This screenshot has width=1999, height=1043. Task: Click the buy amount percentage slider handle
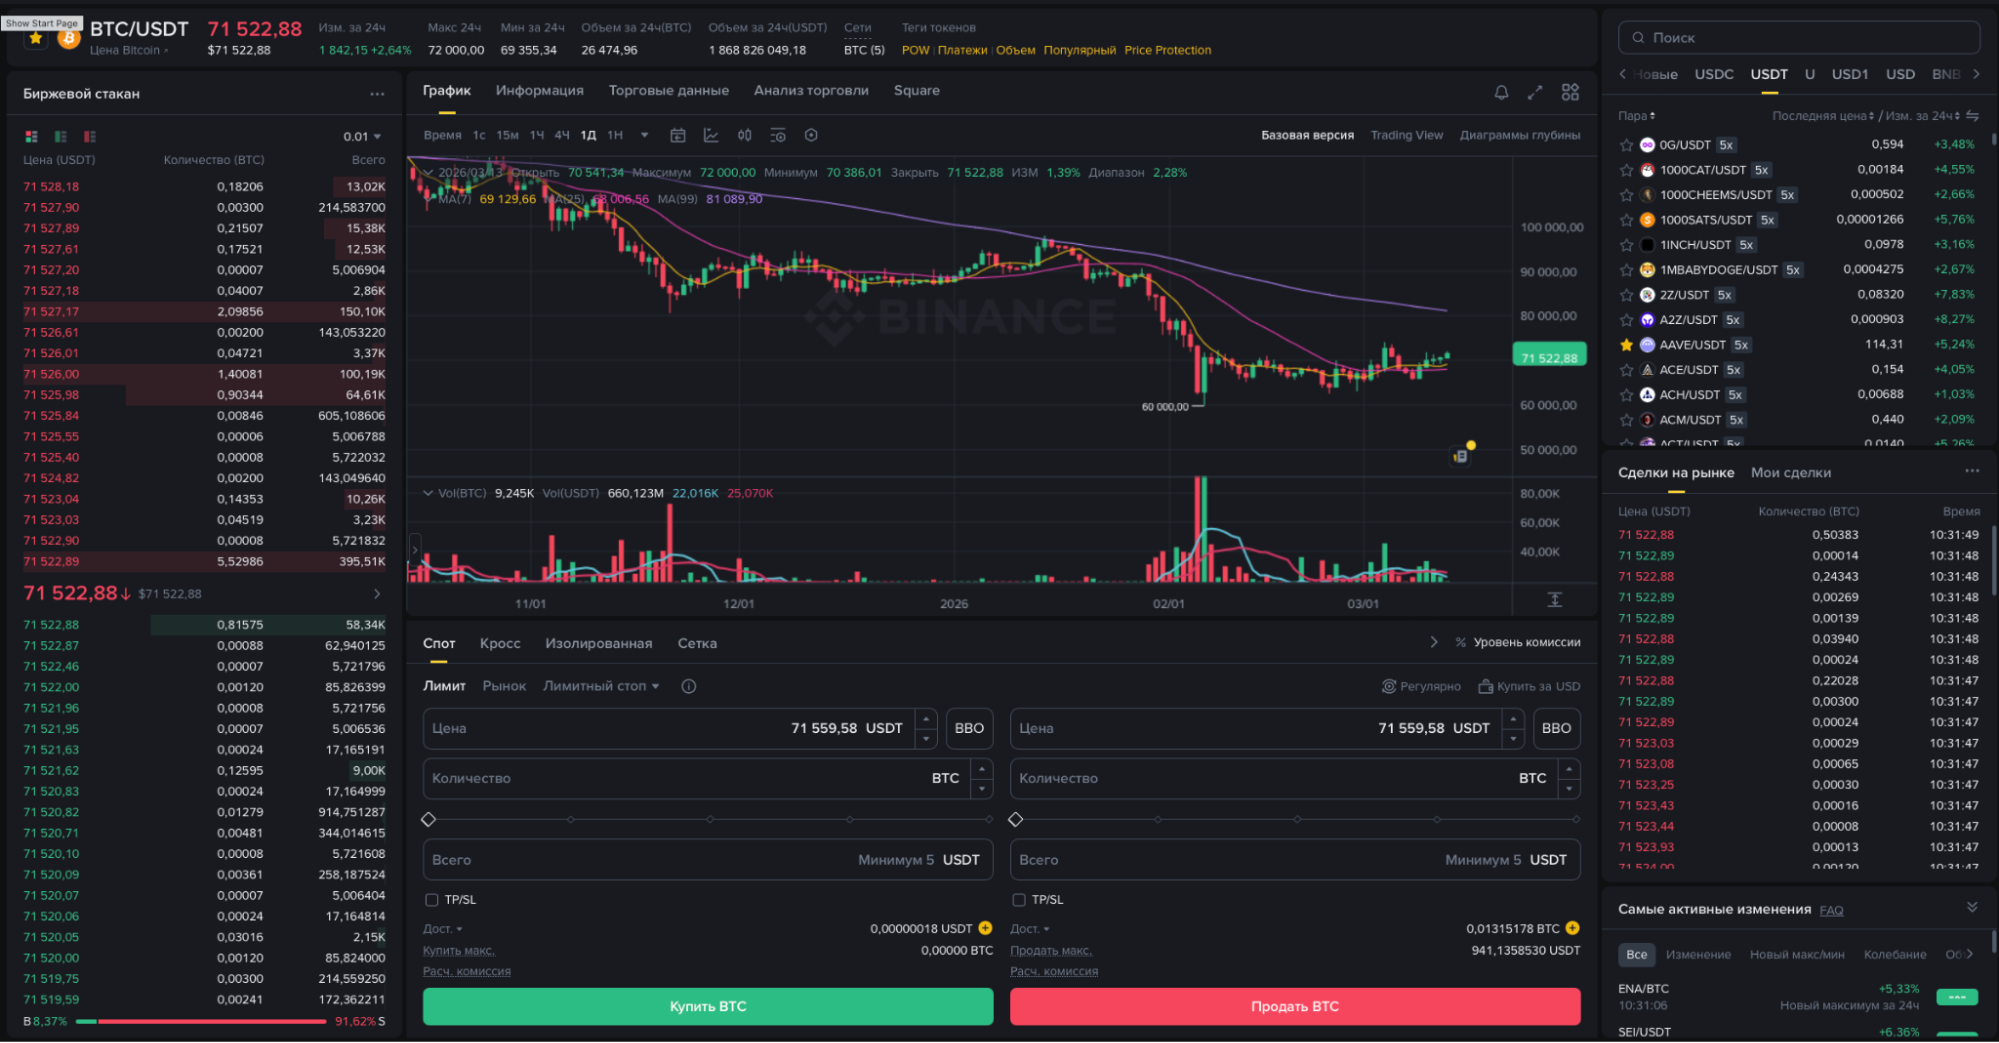[x=429, y=819]
